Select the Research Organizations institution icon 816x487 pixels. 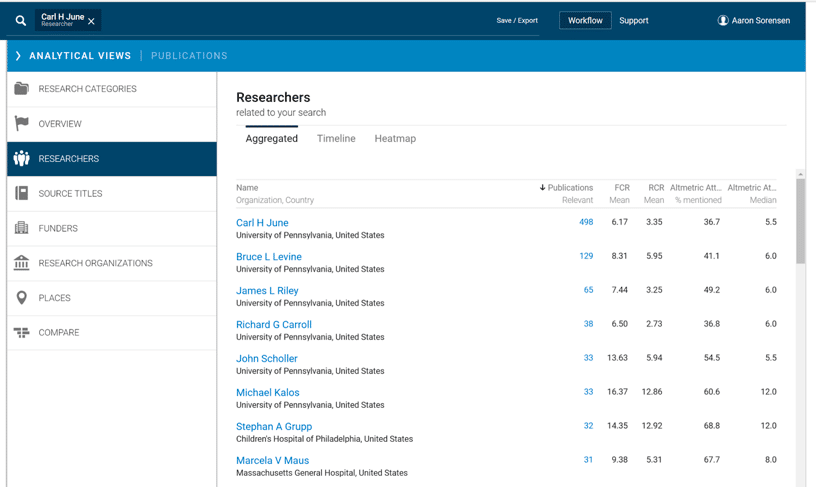21,263
